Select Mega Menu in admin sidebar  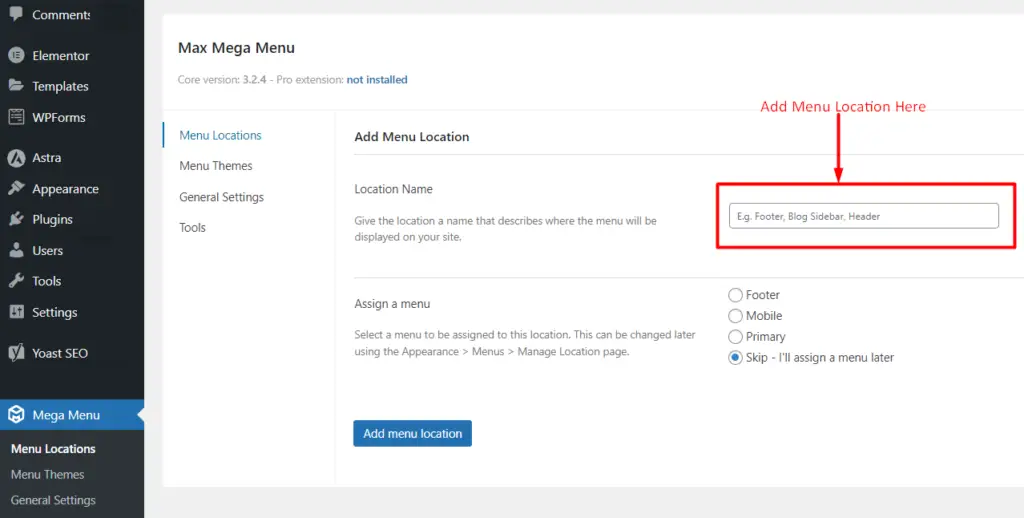[72, 415]
